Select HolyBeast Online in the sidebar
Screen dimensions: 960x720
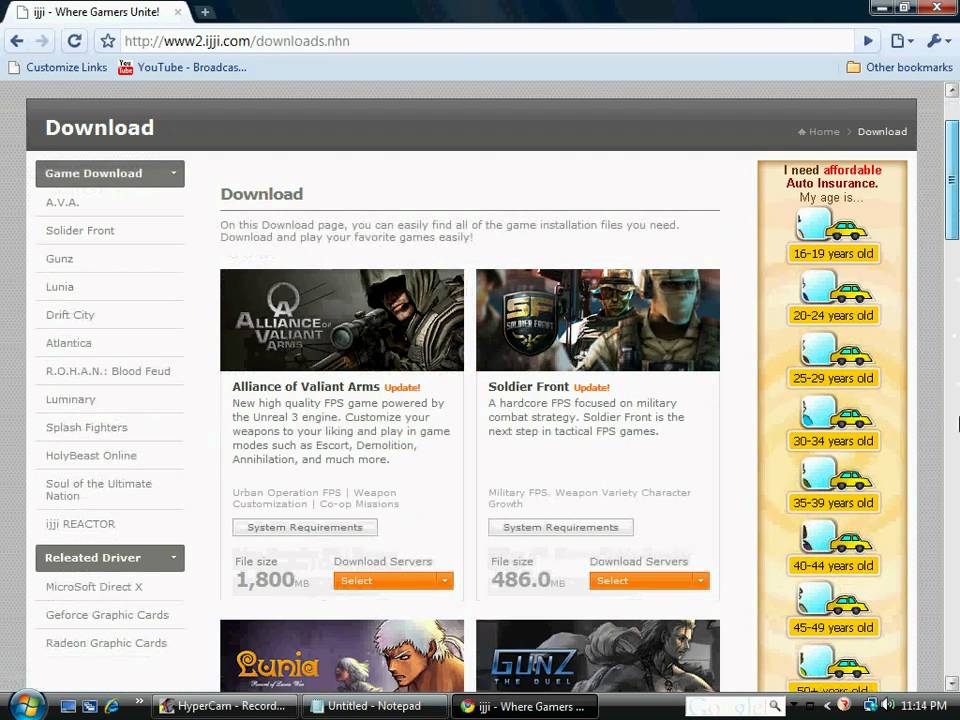coord(91,456)
